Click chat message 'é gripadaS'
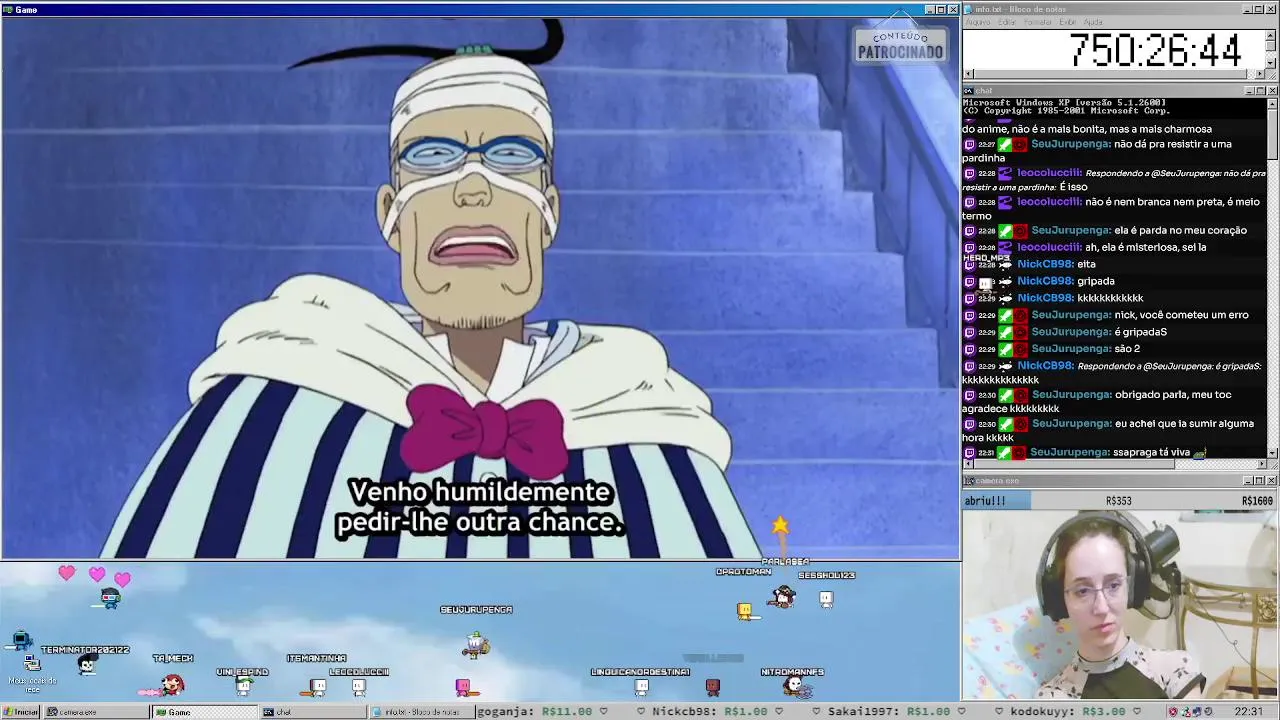Screen dimensions: 1280x720 (x=1140, y=332)
